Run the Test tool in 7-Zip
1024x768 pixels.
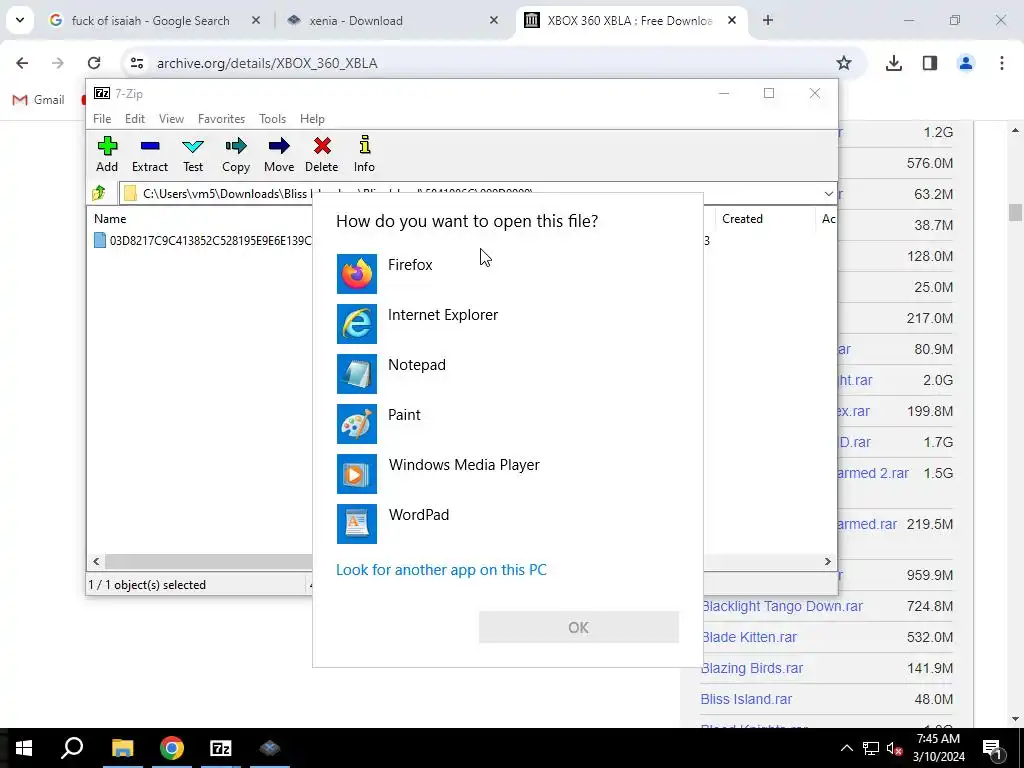(x=193, y=155)
